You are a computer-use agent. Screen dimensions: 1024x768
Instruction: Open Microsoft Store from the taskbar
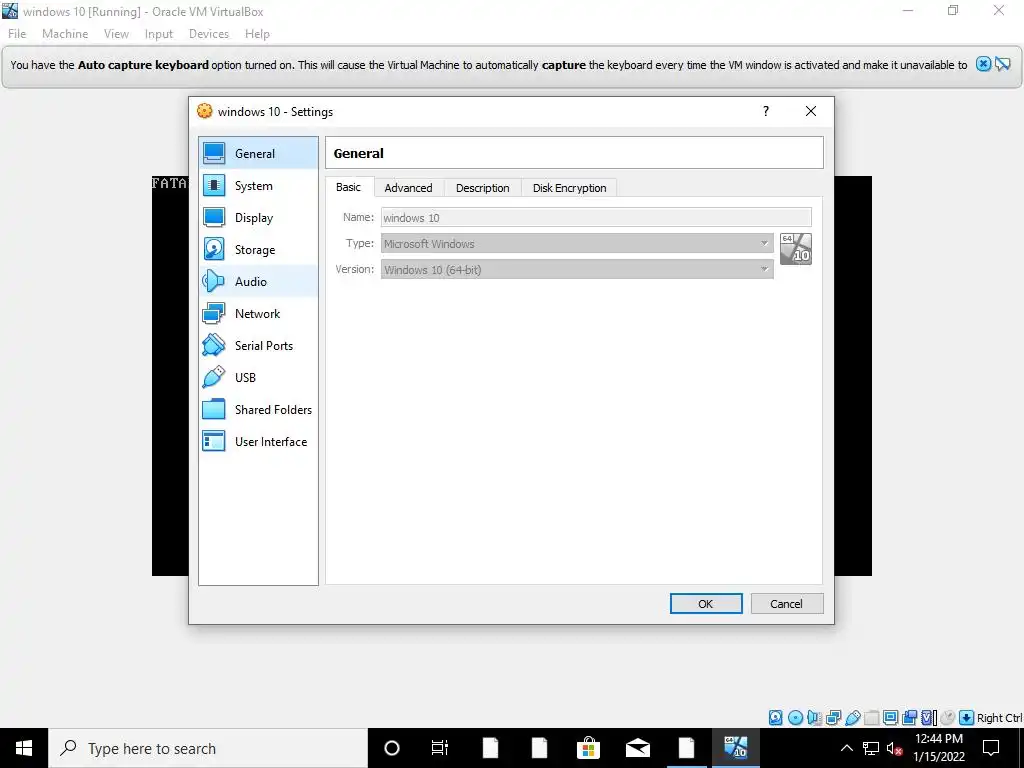[x=588, y=748]
